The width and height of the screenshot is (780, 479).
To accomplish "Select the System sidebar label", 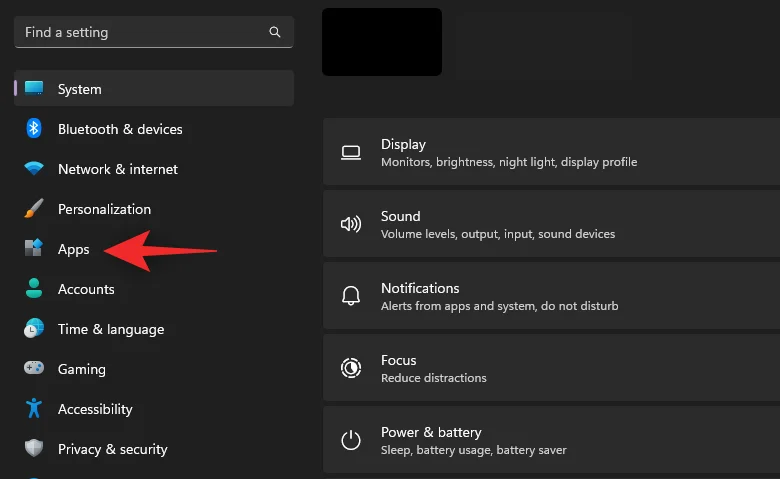I will point(80,89).
